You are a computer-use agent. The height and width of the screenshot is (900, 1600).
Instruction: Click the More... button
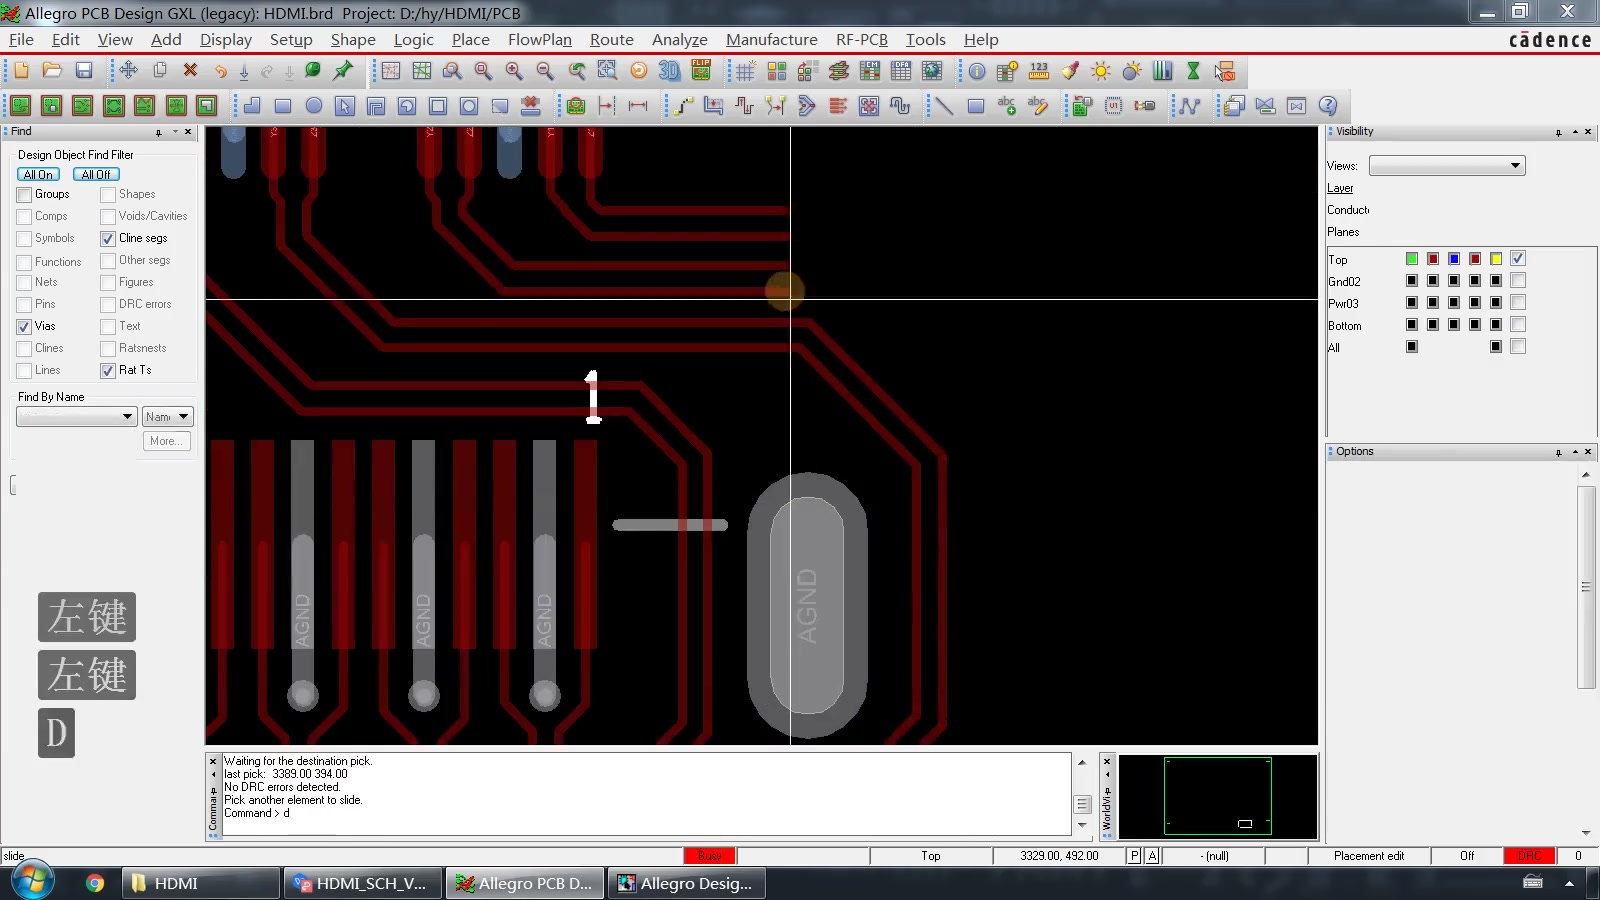[x=167, y=441]
